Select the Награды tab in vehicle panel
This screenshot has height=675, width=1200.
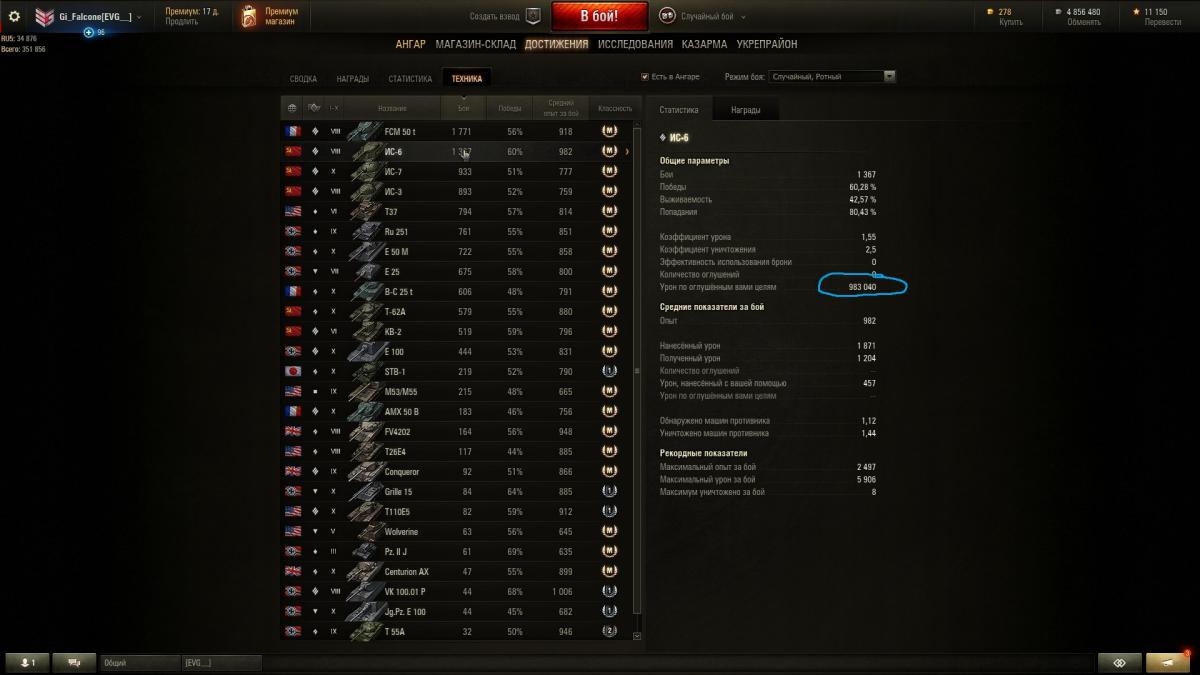point(745,110)
